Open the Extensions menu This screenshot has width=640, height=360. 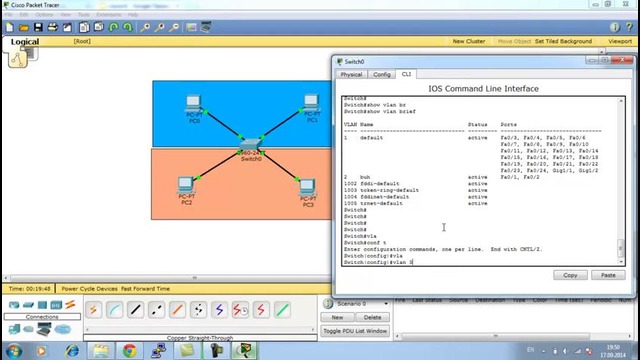pos(109,15)
